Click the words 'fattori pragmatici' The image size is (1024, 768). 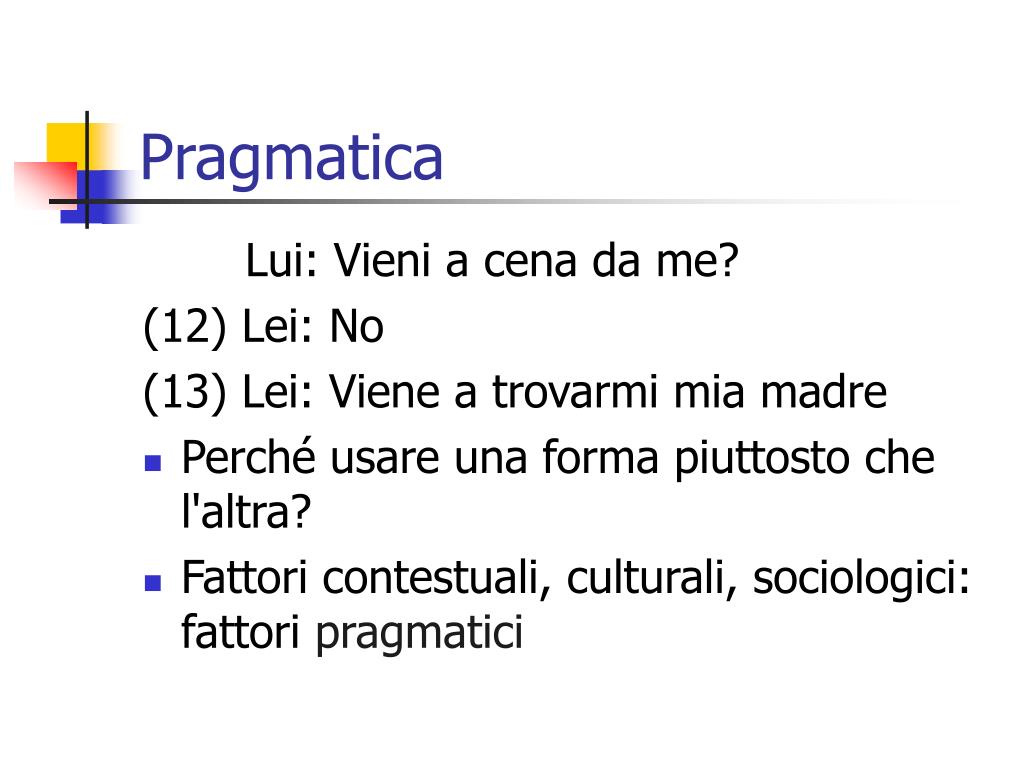click(x=352, y=633)
